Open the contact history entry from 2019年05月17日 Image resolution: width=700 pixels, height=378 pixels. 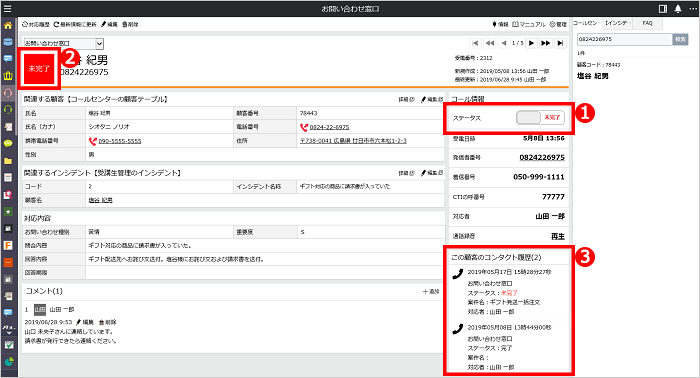(x=508, y=292)
